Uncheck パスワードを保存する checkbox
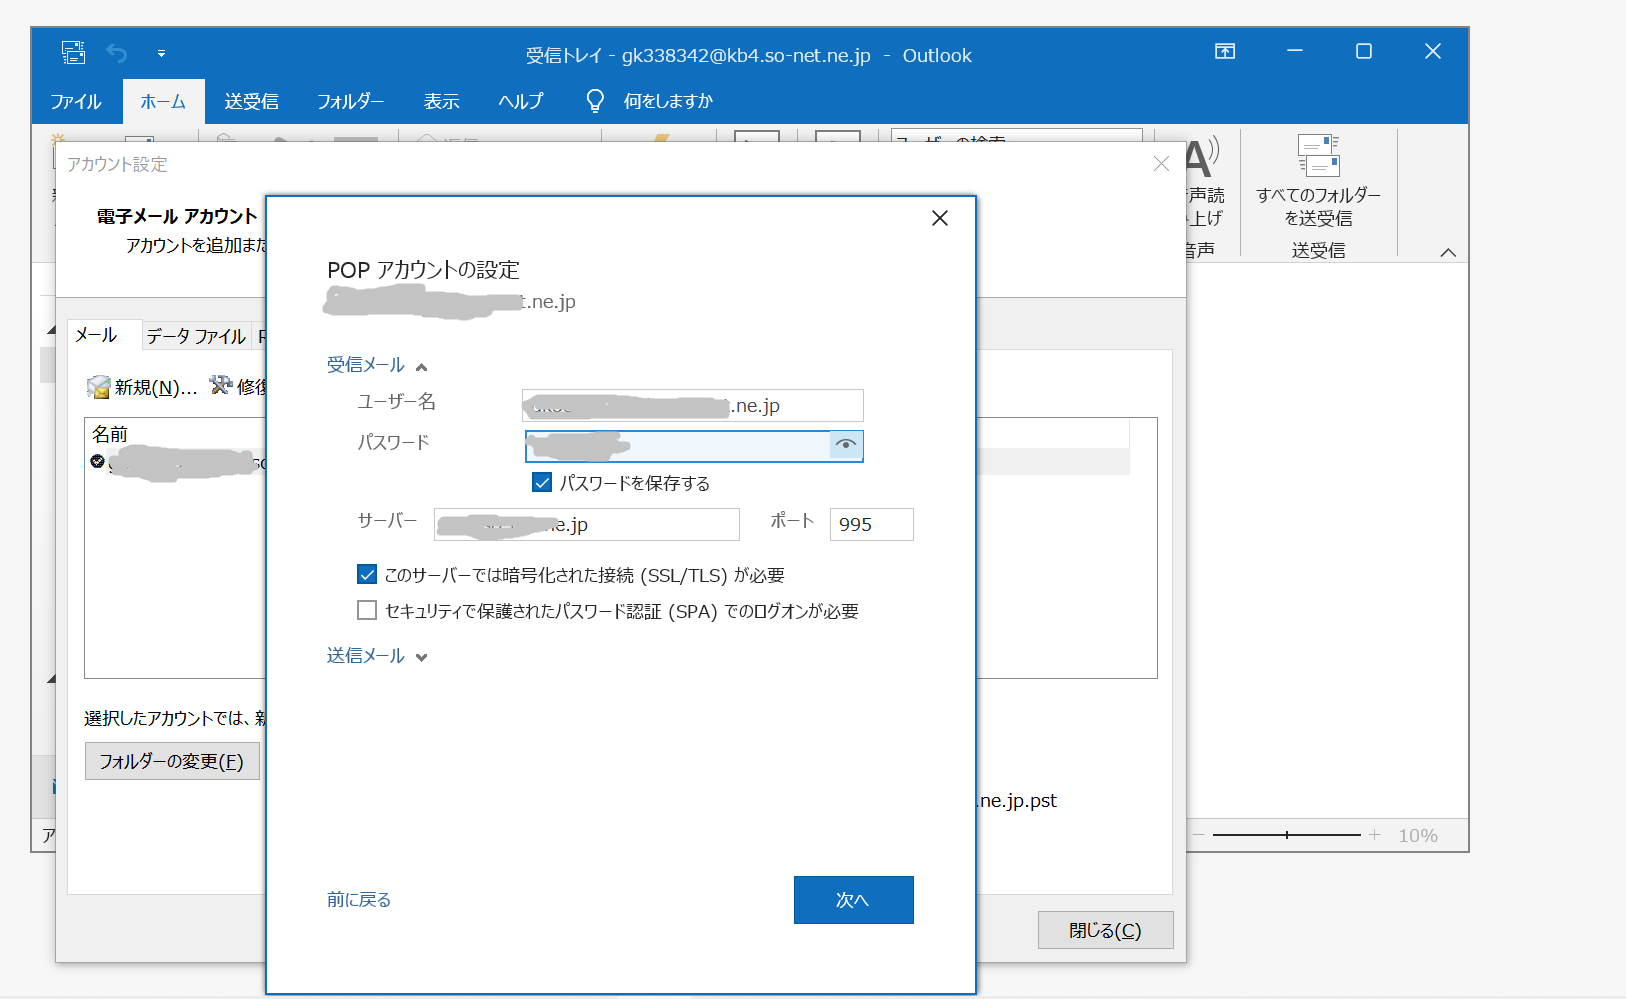Image resolution: width=1626 pixels, height=999 pixels. point(542,483)
